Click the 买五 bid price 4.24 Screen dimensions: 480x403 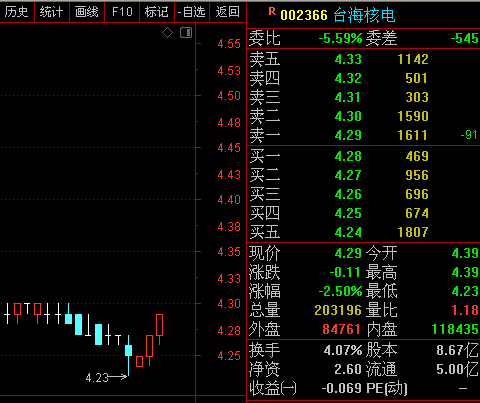(x=348, y=232)
